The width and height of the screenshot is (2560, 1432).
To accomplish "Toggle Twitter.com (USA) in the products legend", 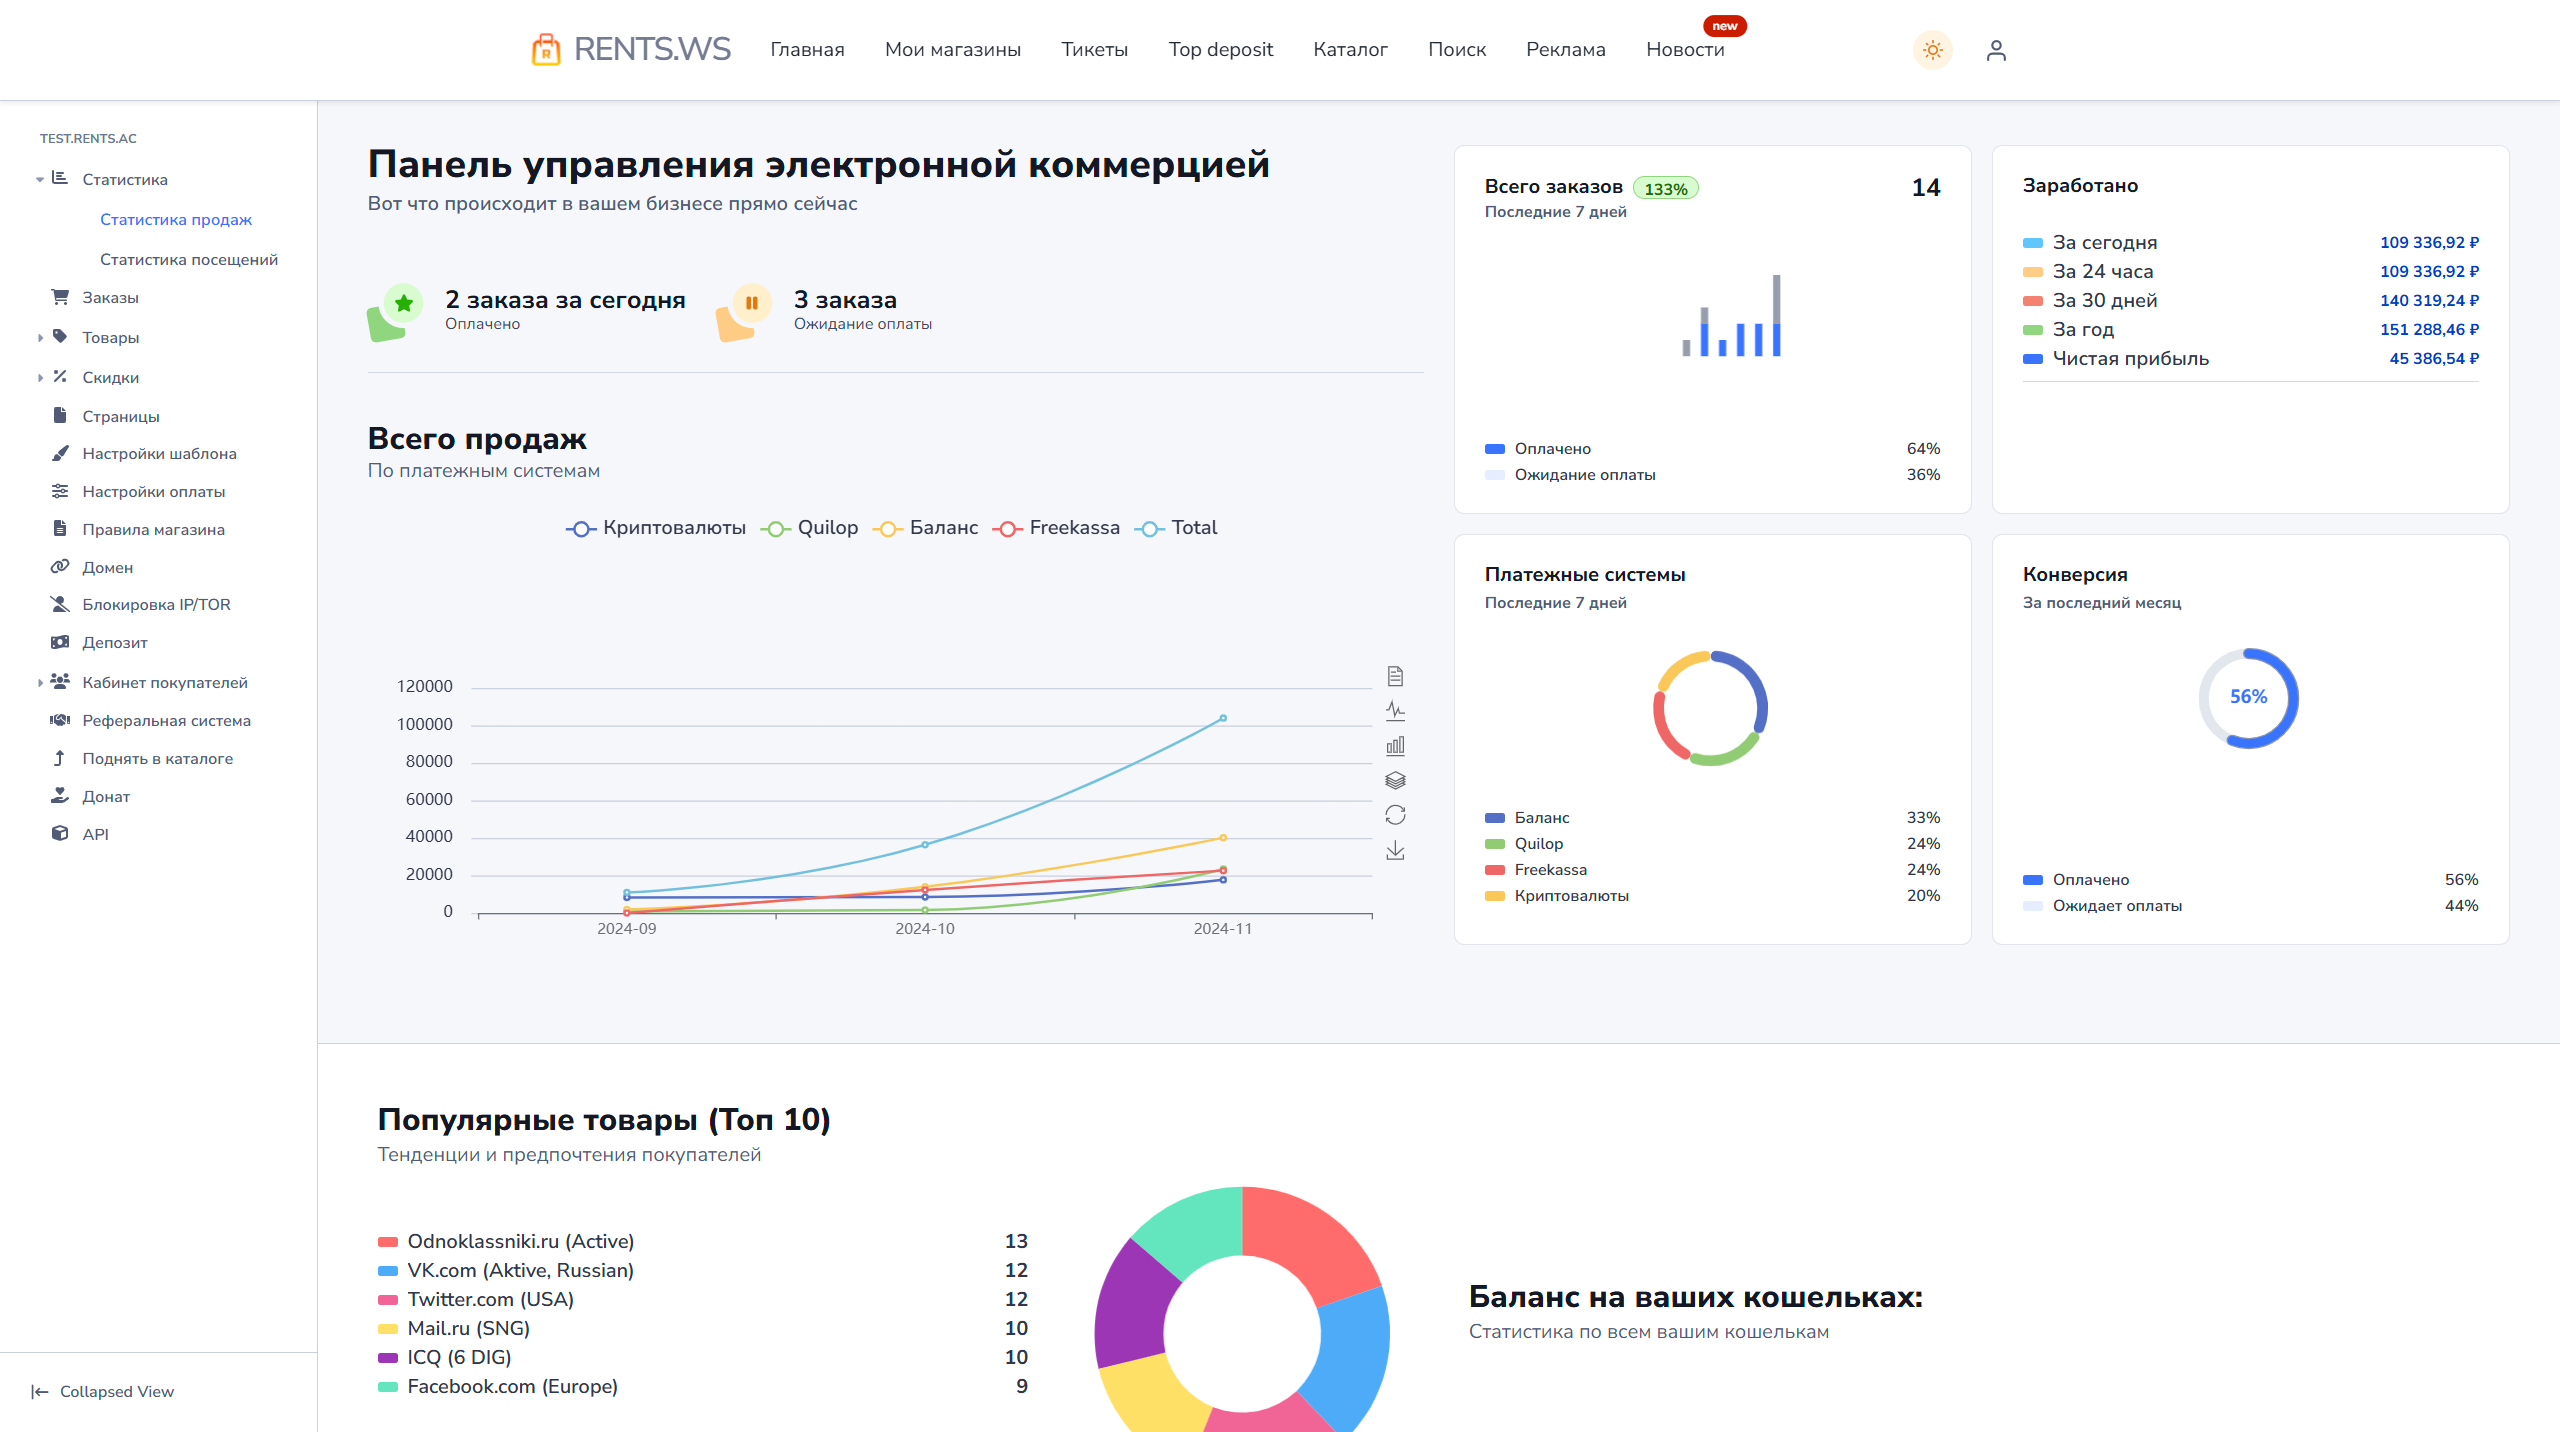I will coord(476,1299).
